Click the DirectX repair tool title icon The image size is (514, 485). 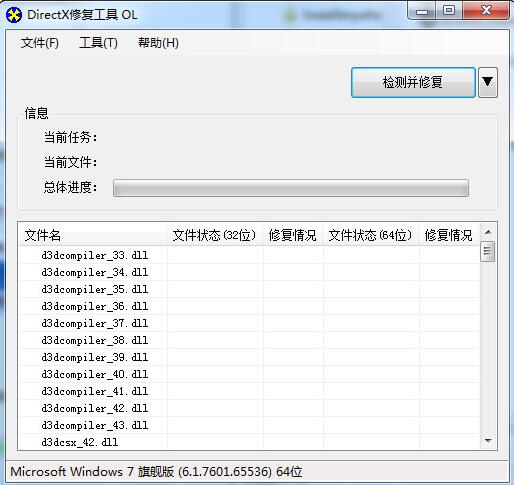(x=14, y=15)
